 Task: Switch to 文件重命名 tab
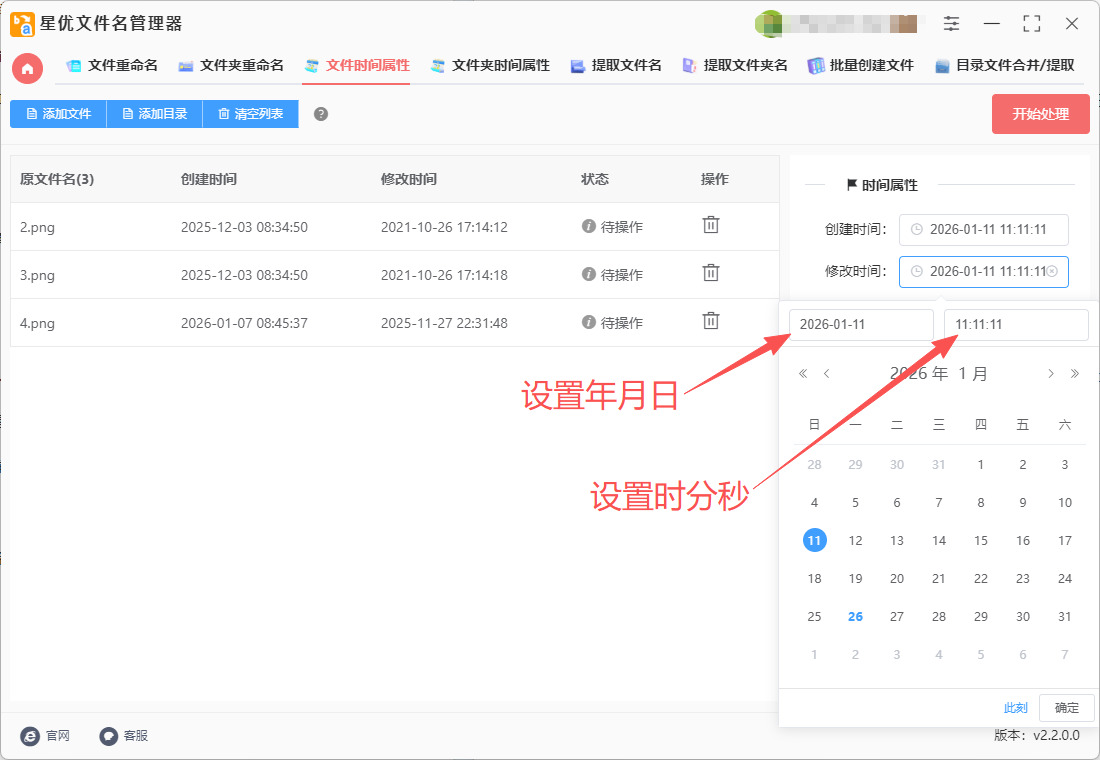click(112, 66)
